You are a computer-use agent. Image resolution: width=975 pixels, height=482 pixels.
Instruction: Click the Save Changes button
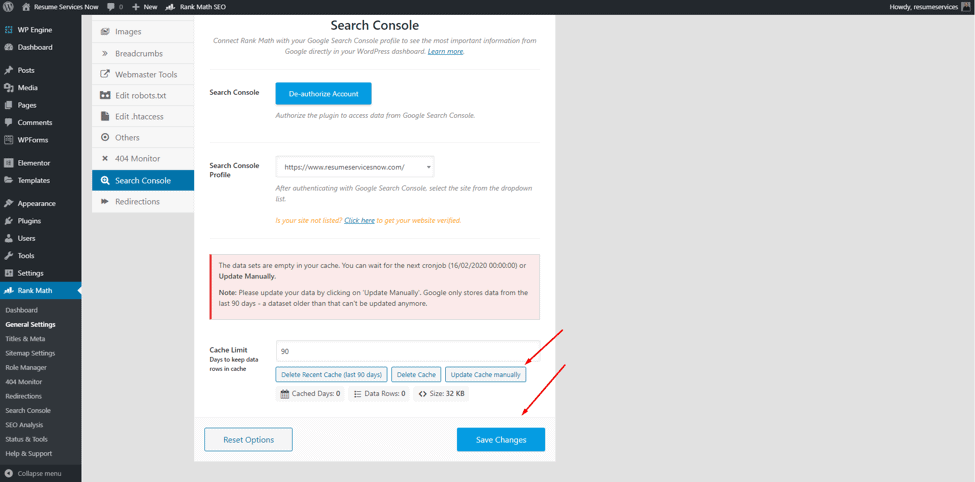501,440
